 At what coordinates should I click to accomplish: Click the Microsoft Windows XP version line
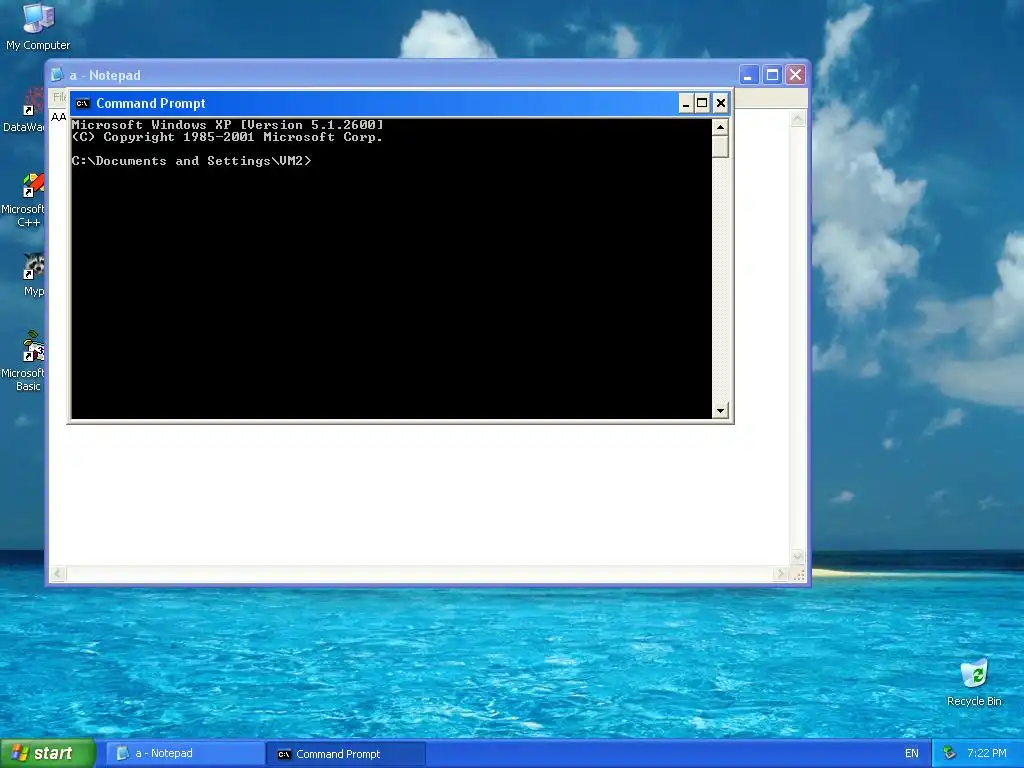pyautogui.click(x=227, y=125)
